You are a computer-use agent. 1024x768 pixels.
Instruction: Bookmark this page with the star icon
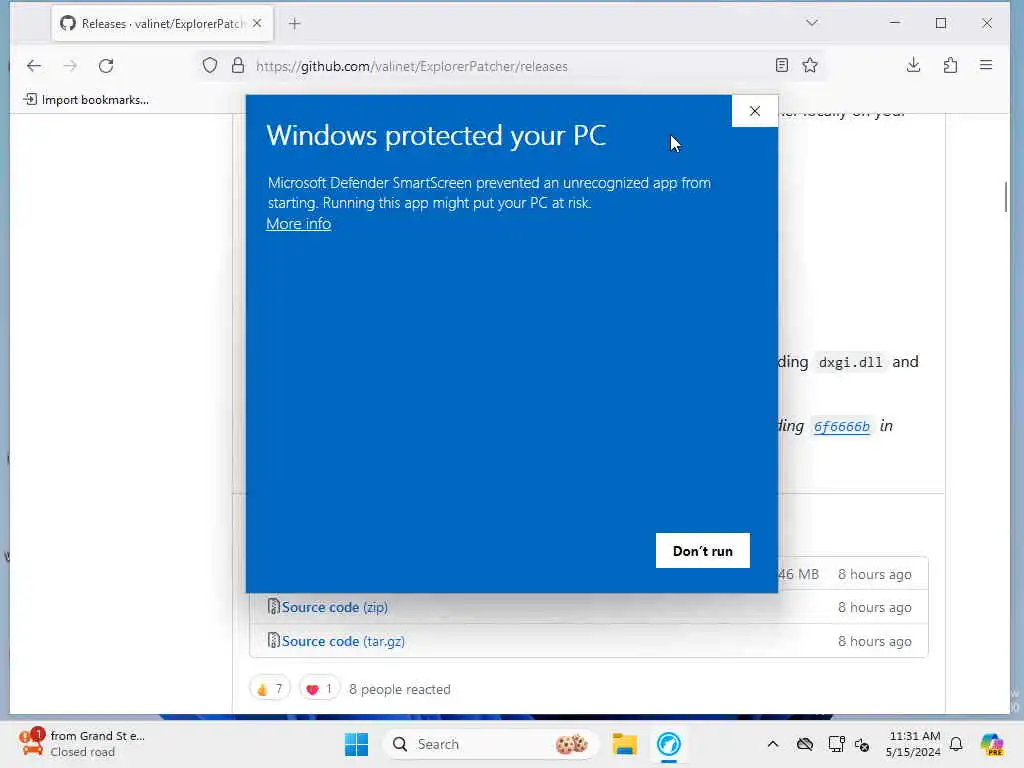810,65
